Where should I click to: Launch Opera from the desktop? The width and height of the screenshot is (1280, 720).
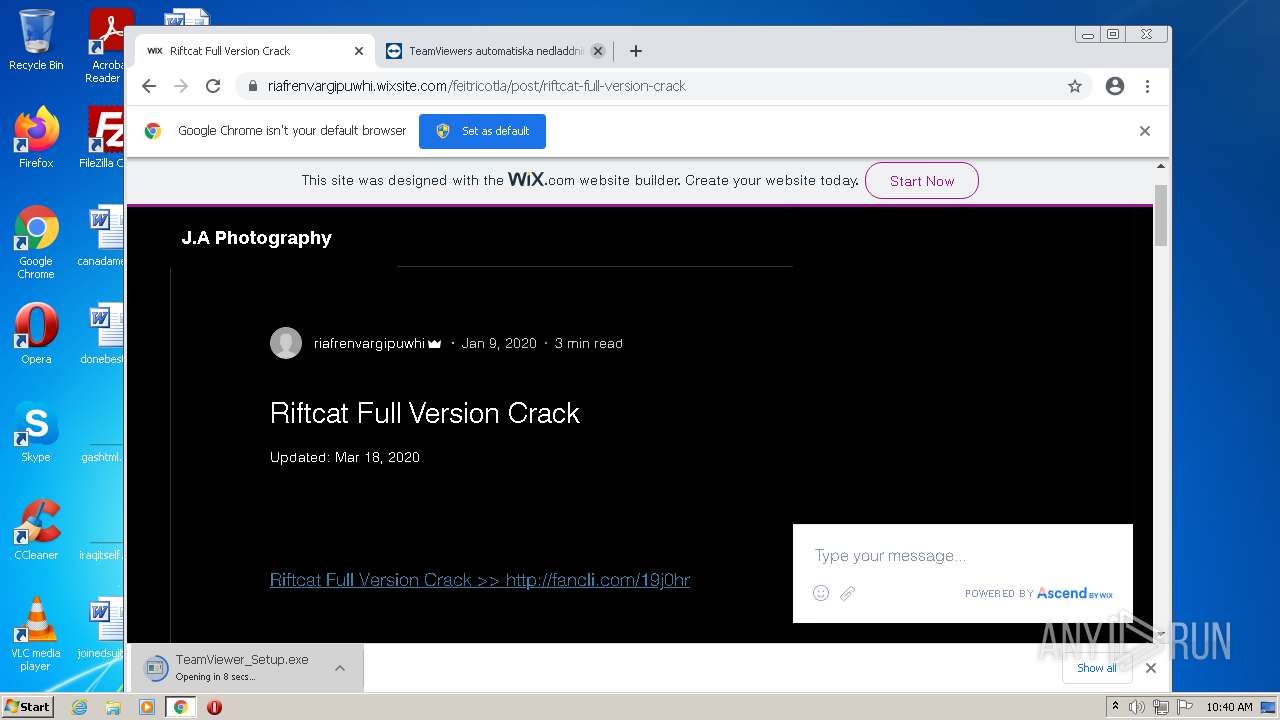pos(36,334)
